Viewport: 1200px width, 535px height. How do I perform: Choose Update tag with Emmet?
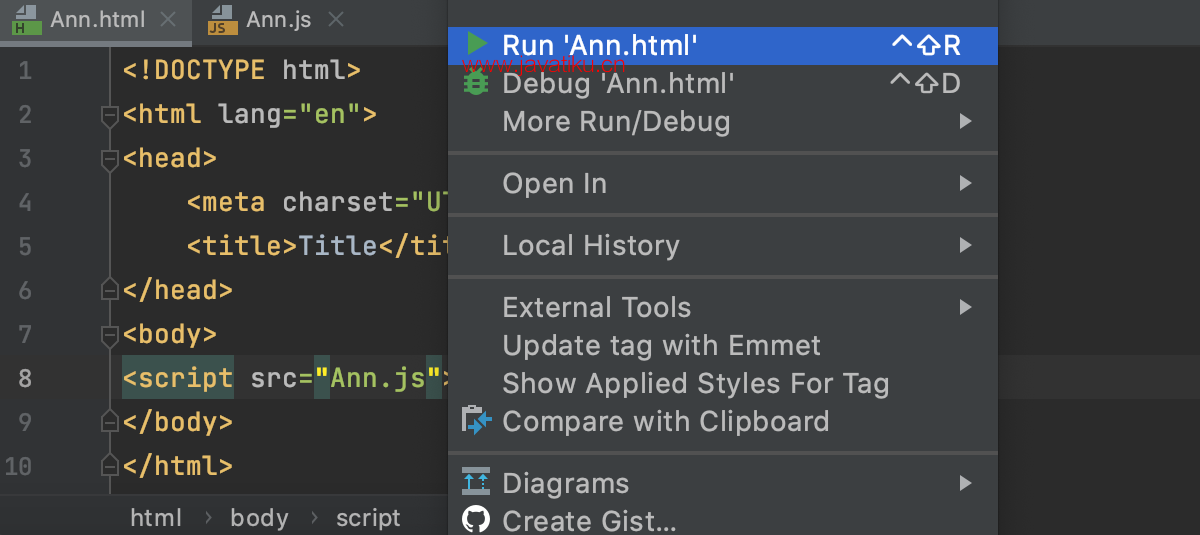722,346
